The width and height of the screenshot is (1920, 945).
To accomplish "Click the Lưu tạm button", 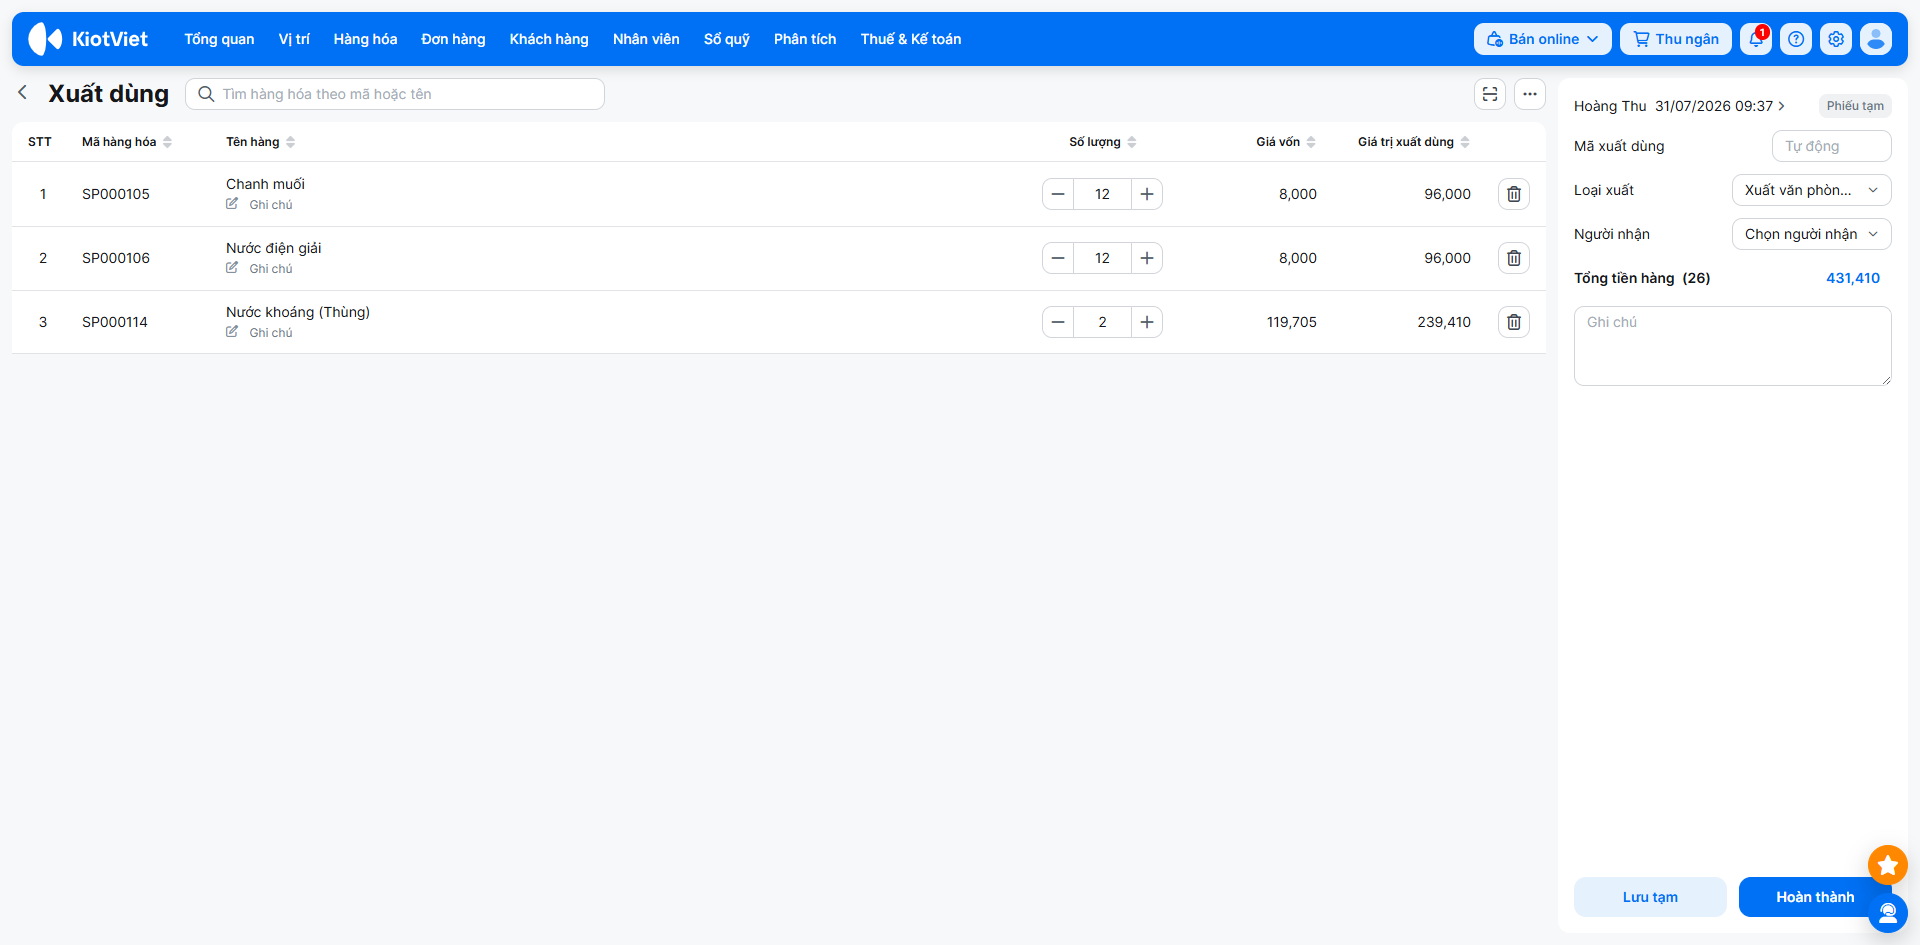I will tap(1650, 897).
